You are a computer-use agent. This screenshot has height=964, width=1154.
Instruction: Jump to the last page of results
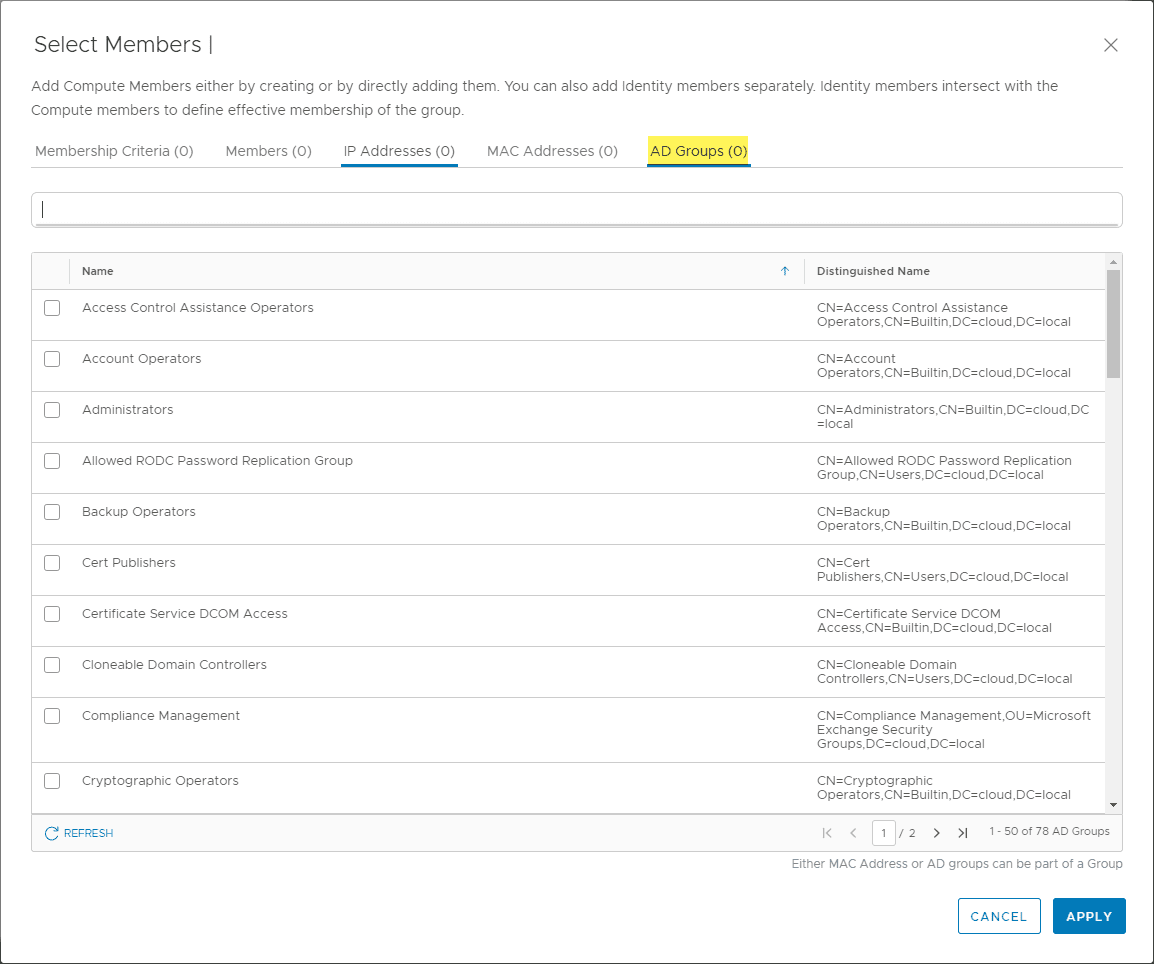pyautogui.click(x=963, y=832)
